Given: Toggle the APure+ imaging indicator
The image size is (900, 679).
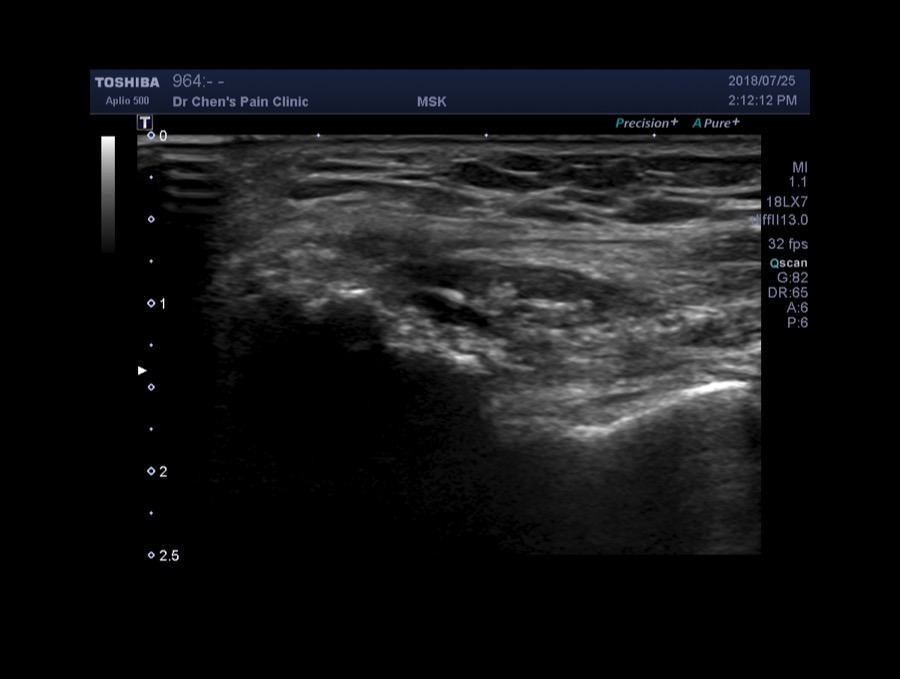Looking at the screenshot, I should (x=716, y=123).
